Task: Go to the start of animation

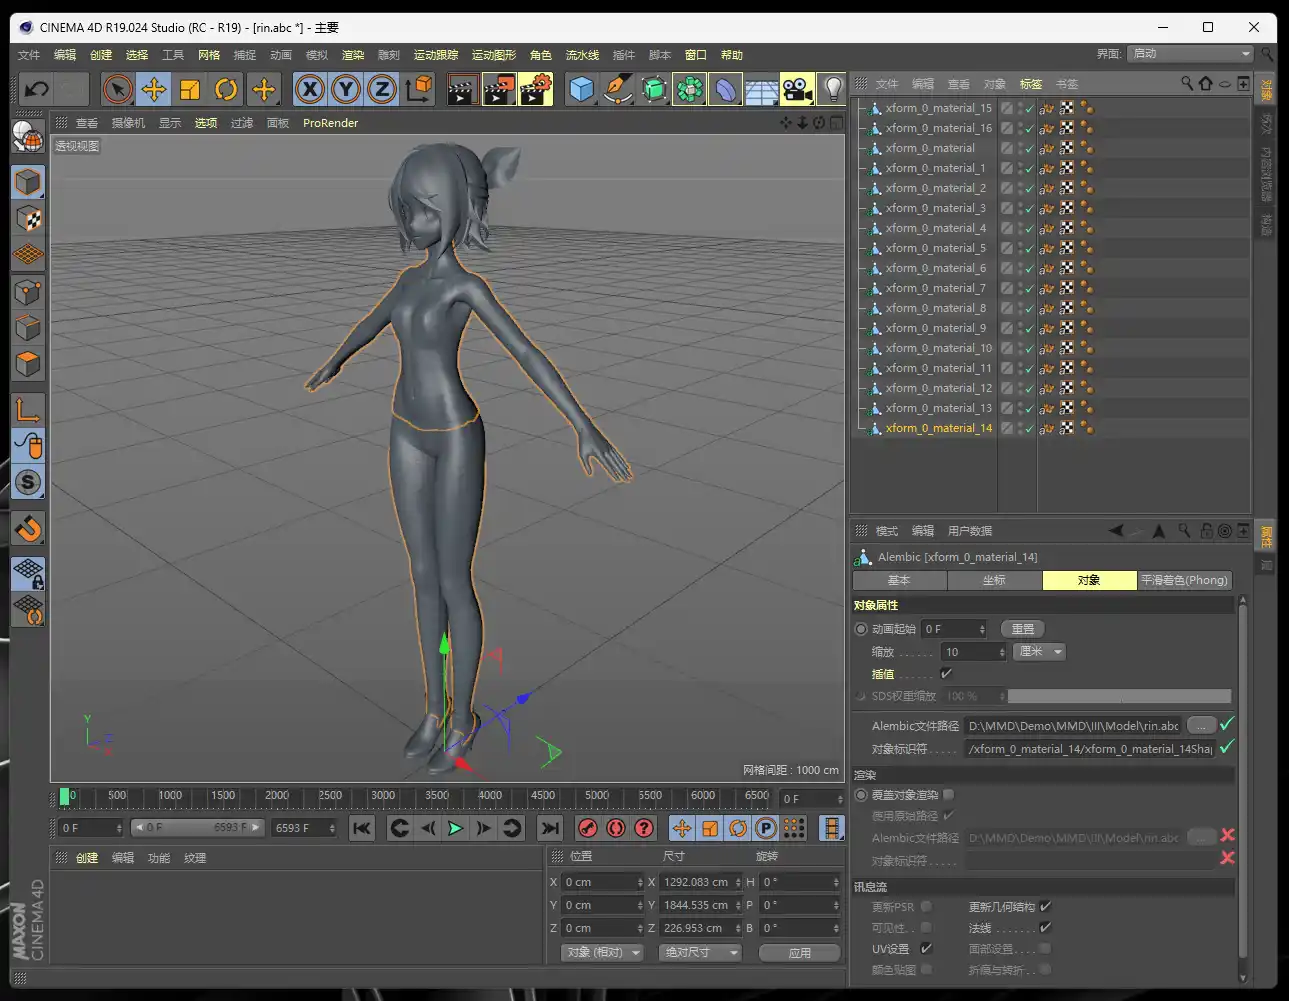Action: [362, 828]
